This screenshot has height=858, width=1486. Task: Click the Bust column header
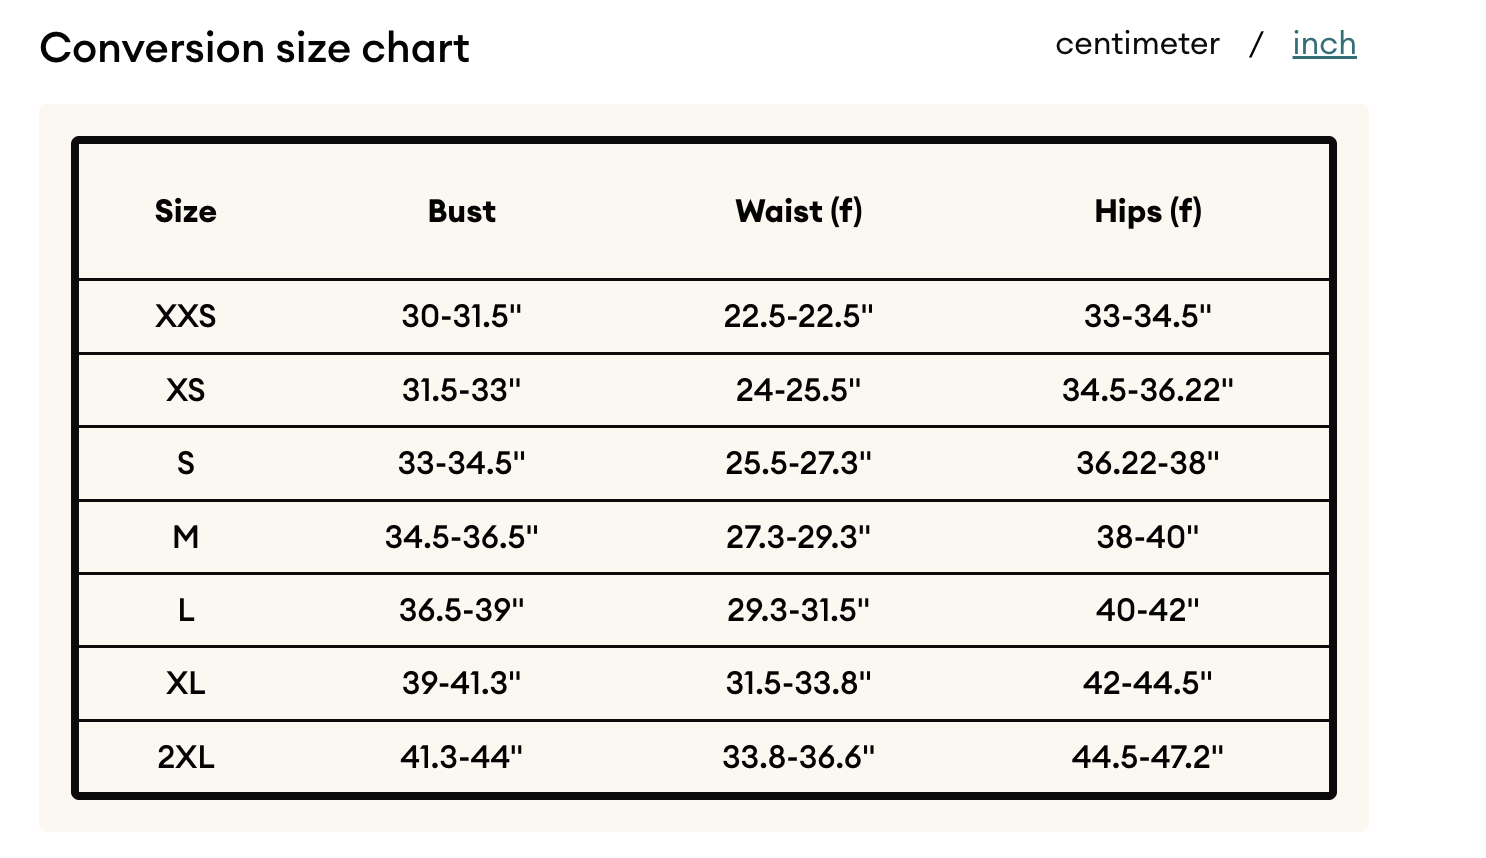[x=462, y=211]
